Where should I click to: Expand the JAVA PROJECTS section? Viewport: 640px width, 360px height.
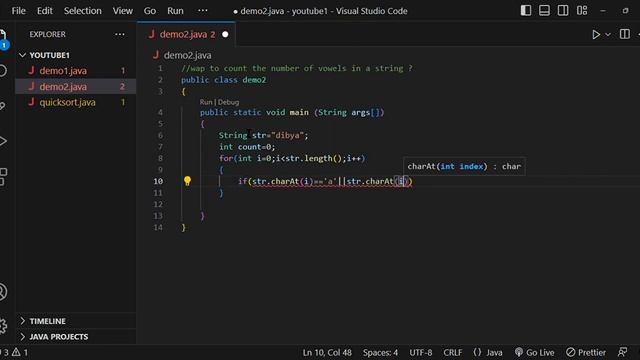coord(76,337)
